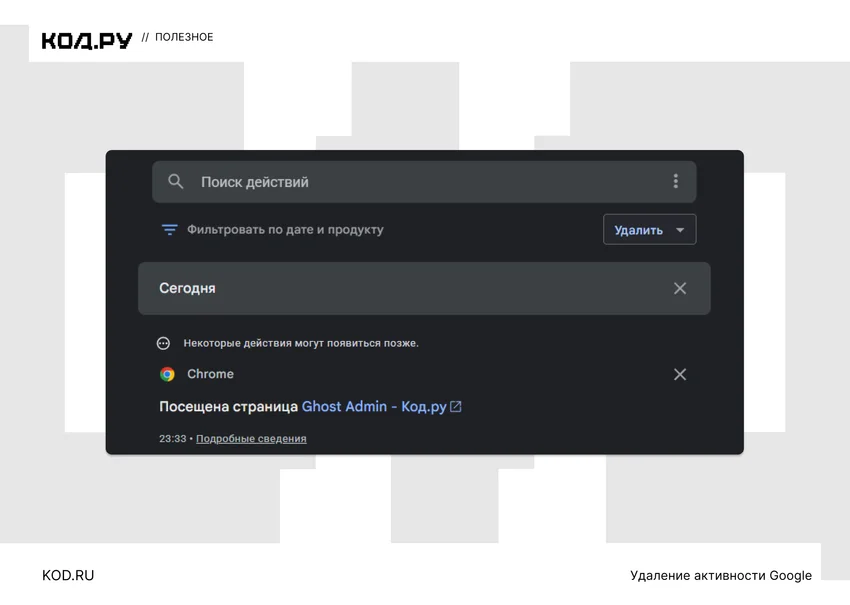
Task: Click the КОД.РУ logo
Action: (87, 41)
